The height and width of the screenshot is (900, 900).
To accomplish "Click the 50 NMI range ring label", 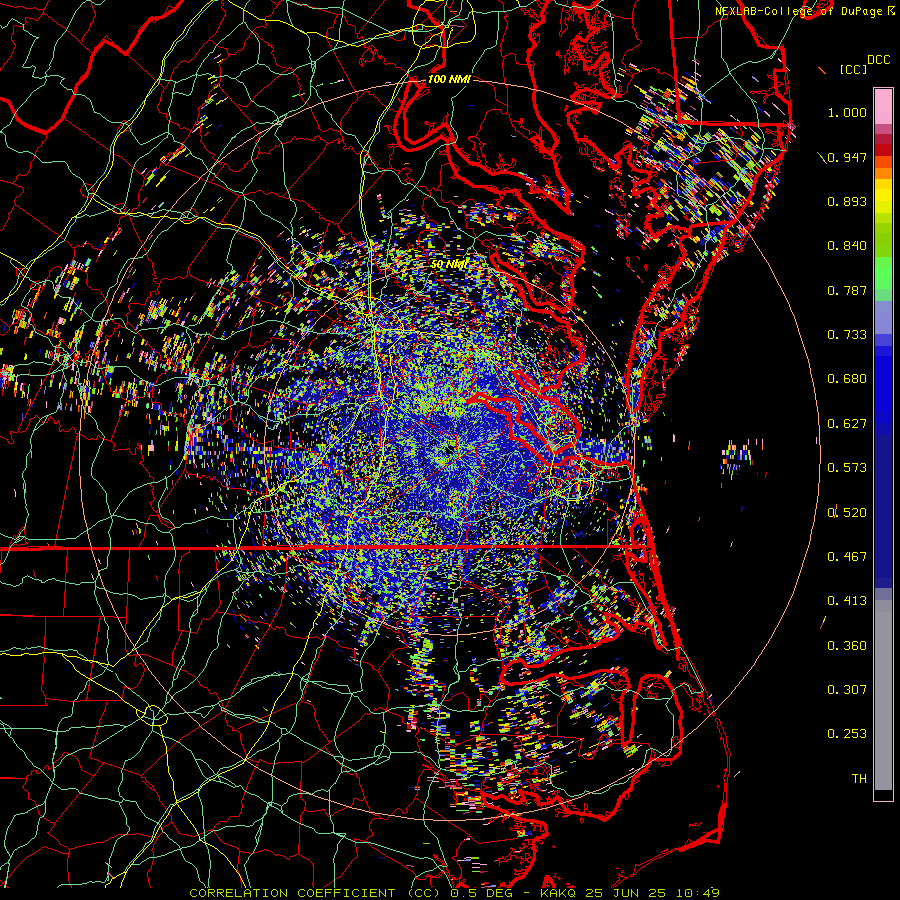I will 449,264.
